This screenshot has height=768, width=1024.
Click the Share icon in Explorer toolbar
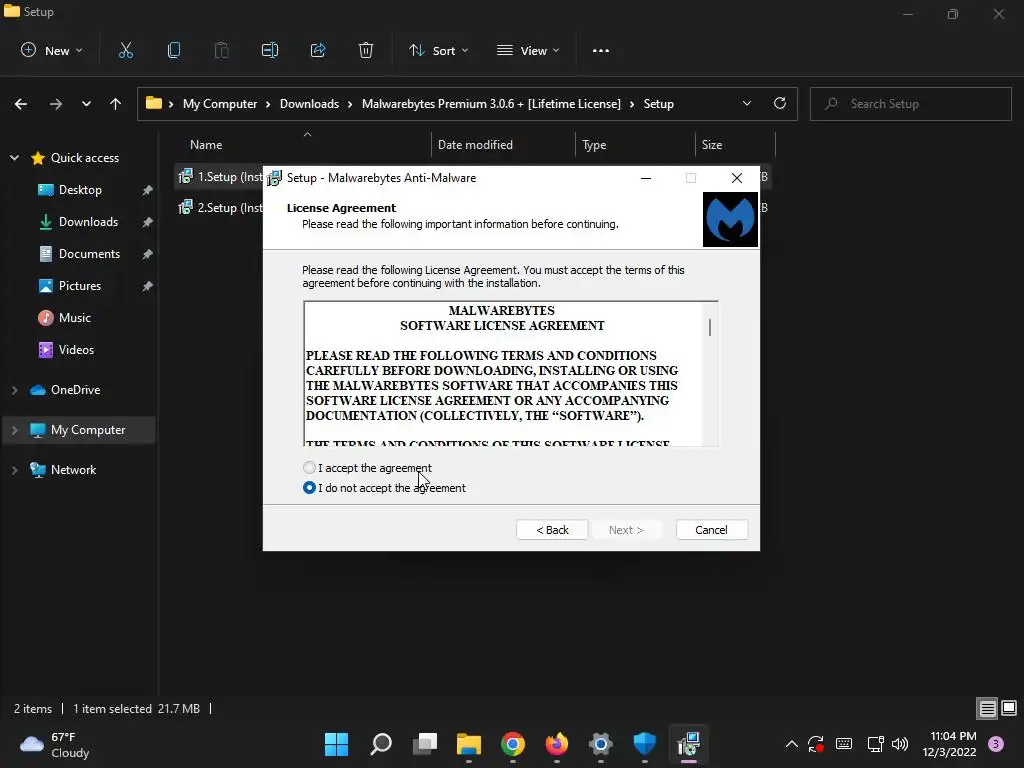(x=318, y=50)
